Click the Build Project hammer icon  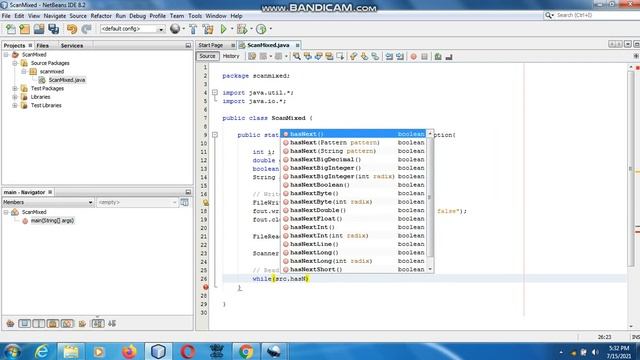(193, 29)
